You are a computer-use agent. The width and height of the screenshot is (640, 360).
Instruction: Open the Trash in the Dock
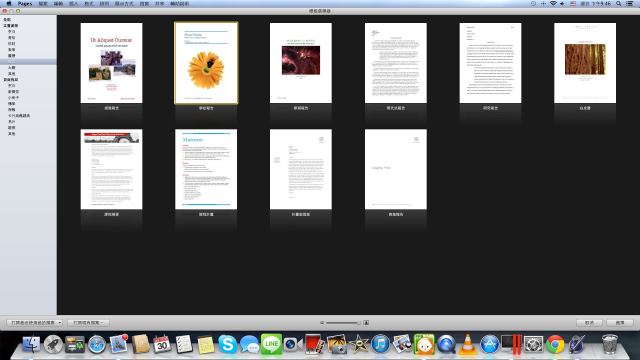coord(609,344)
